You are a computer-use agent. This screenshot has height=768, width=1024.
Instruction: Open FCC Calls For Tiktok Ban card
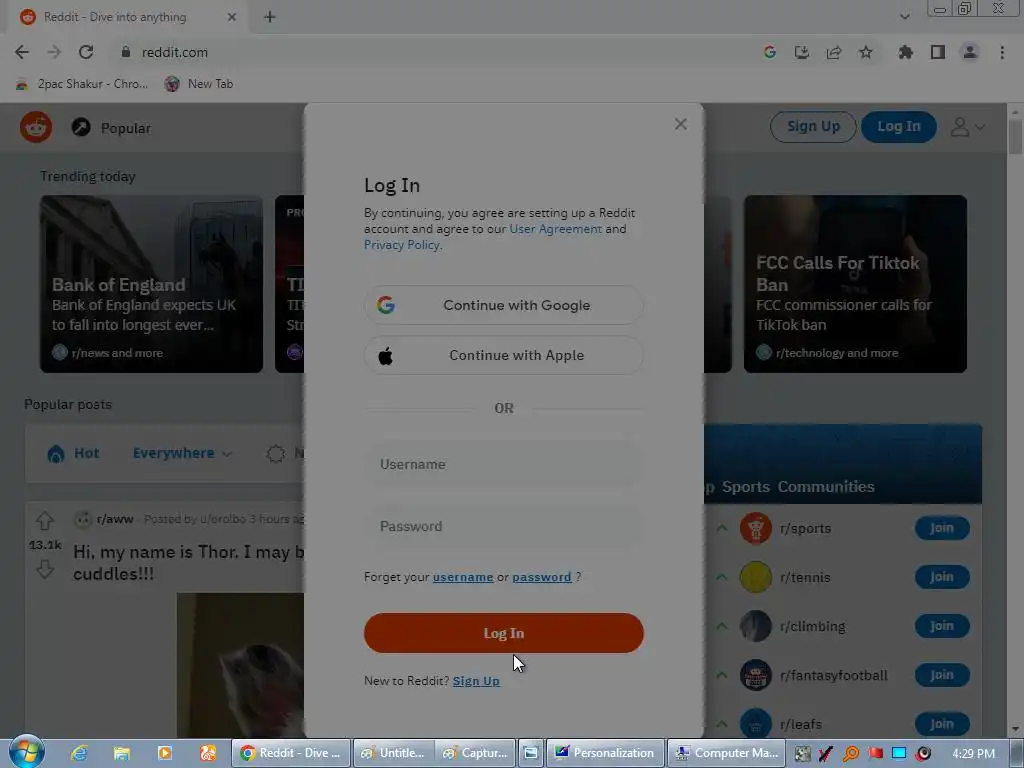click(855, 284)
